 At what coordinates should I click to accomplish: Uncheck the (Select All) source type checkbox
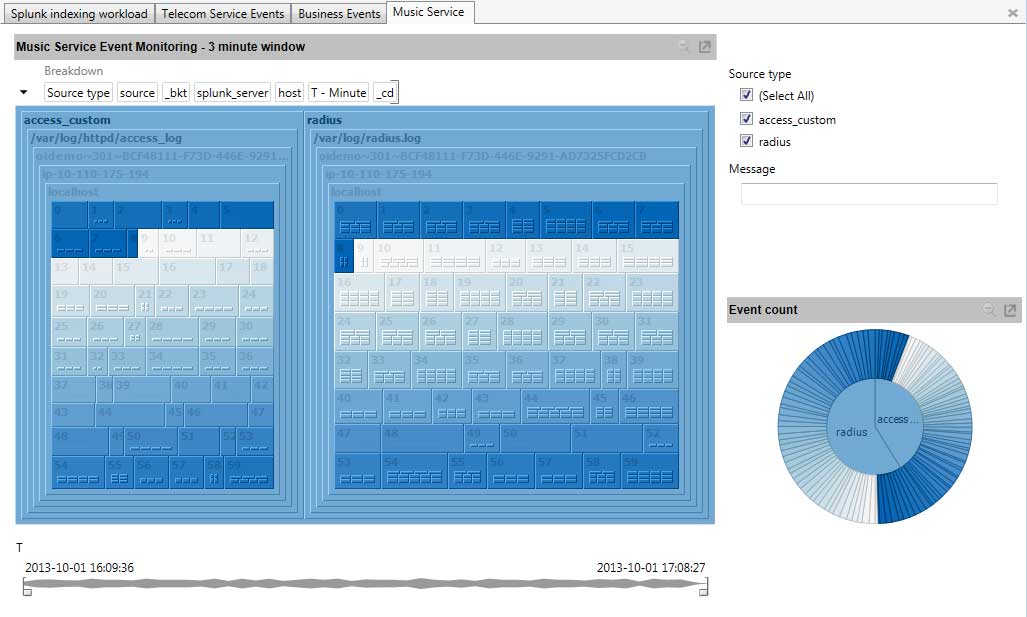[746, 95]
